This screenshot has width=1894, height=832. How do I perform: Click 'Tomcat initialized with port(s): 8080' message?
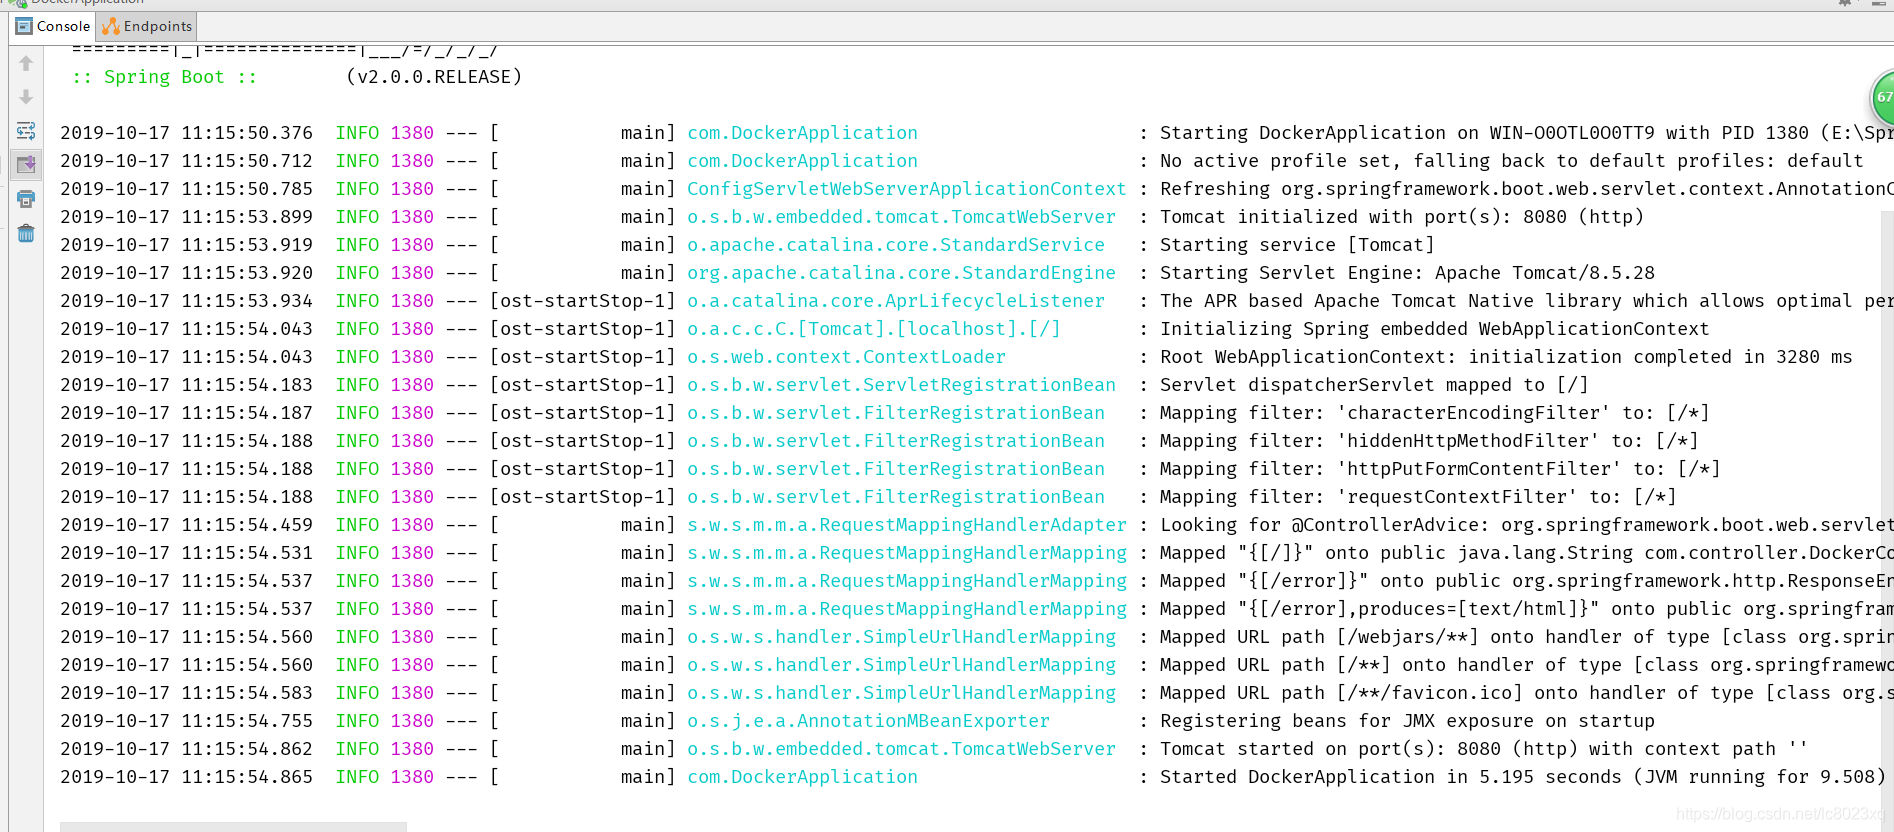[x=1402, y=217]
